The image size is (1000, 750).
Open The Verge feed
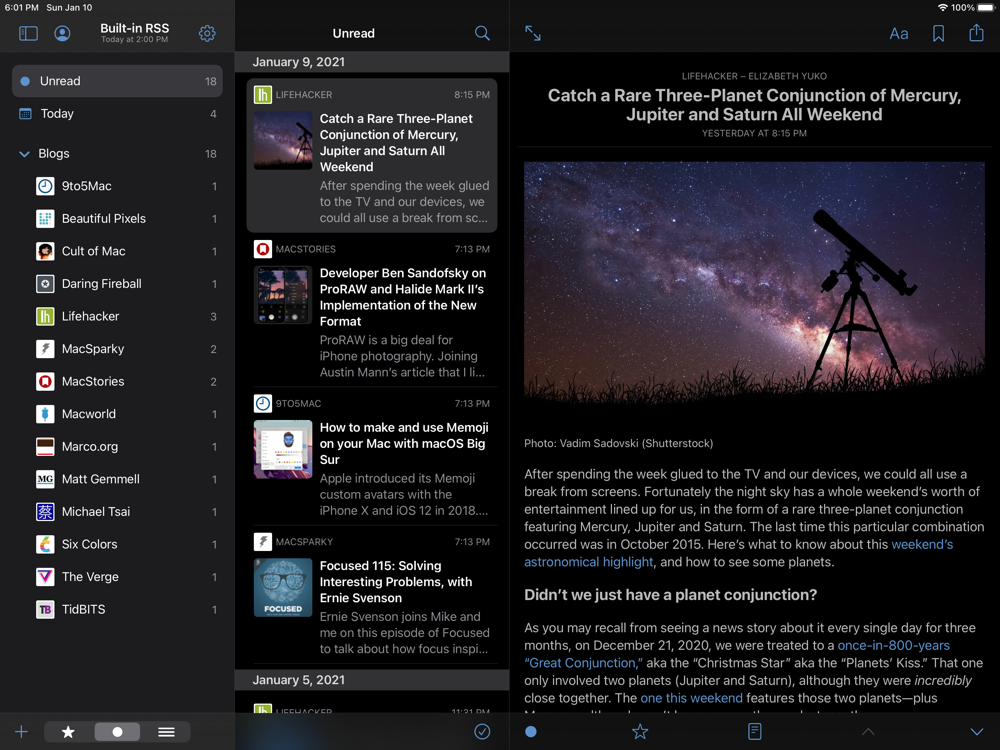(126, 577)
